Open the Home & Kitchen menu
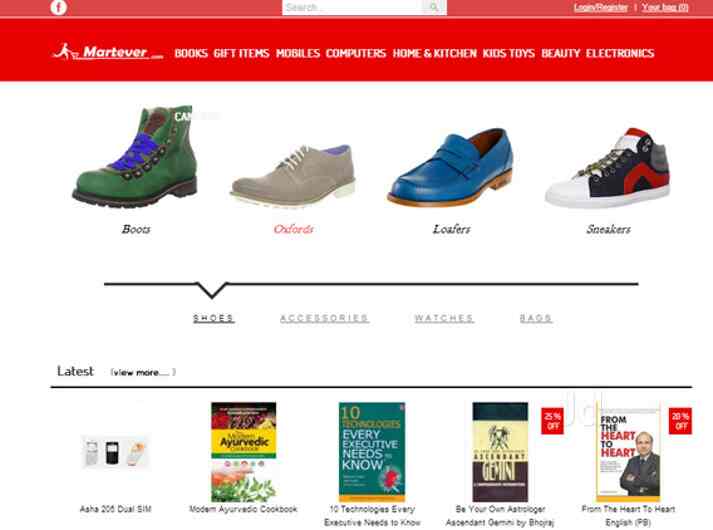The image size is (713, 530). click(434, 53)
